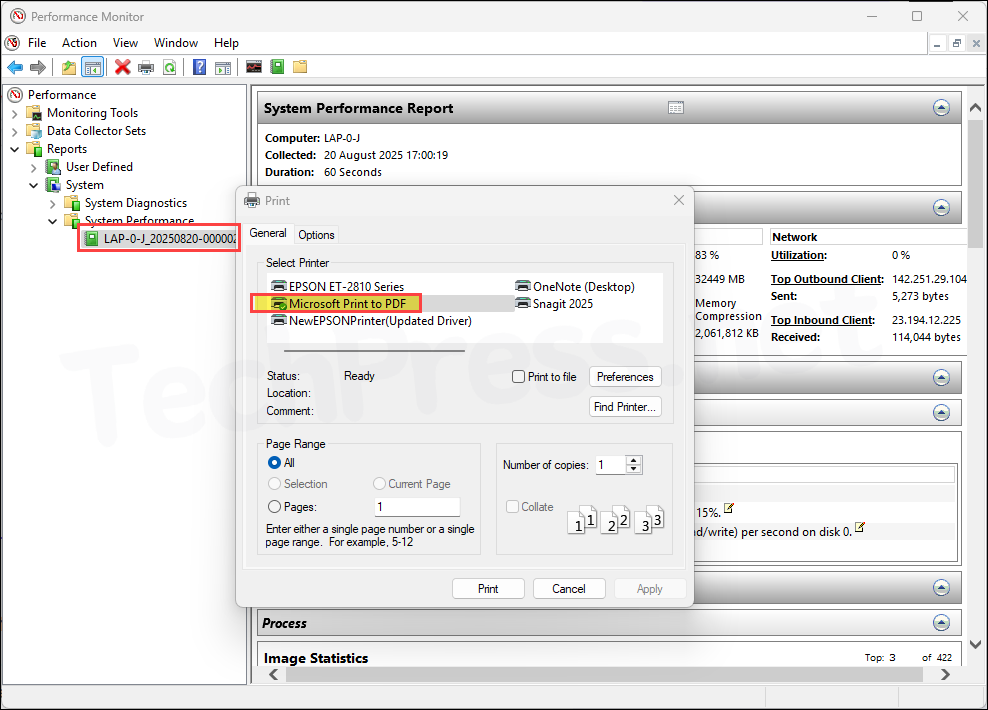Click the table icon in the System Performance Report header
The height and width of the screenshot is (710, 988).
point(675,108)
